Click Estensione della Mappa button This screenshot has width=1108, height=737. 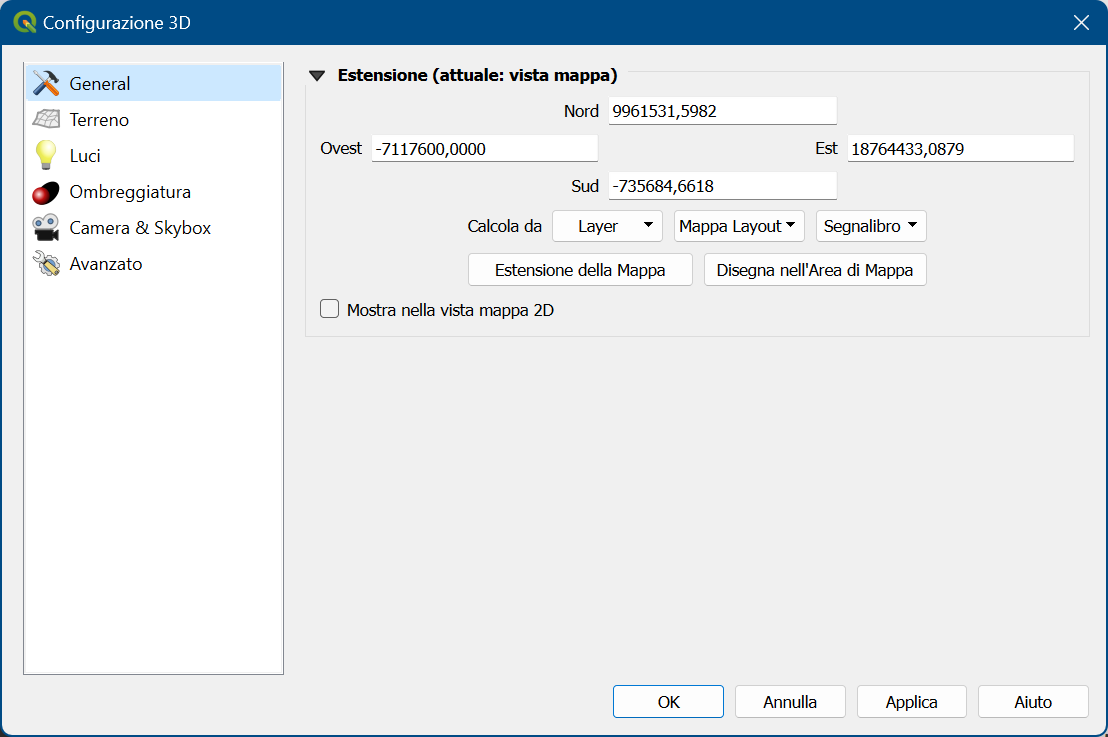point(580,270)
